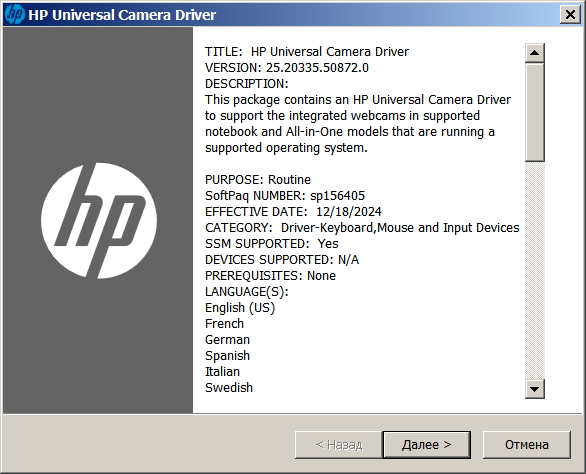The width and height of the screenshot is (586, 474).
Task: Click Swedish in language list
Action: 229,388
